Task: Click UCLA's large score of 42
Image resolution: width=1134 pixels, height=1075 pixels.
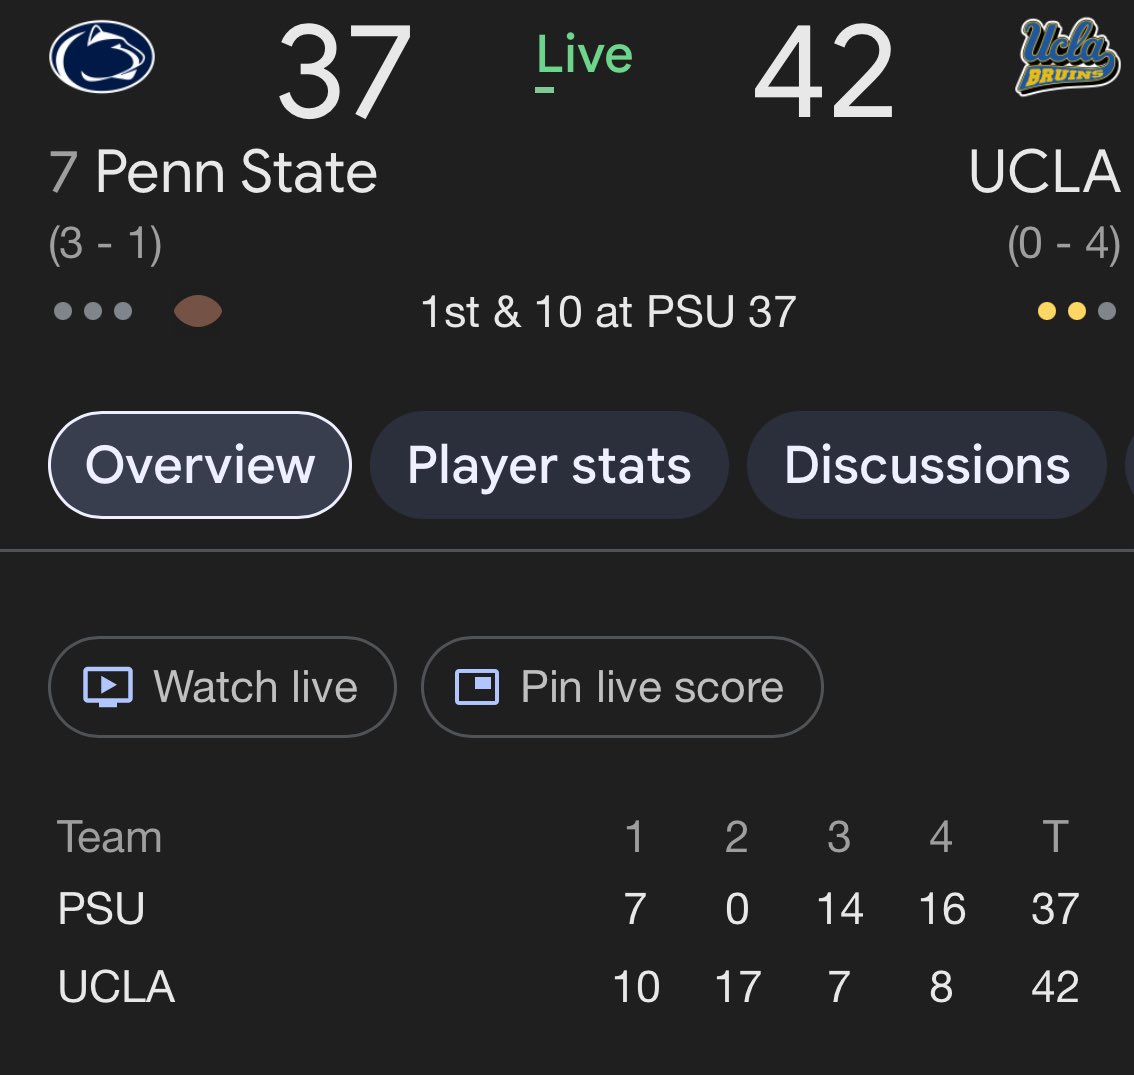Action: coord(824,72)
